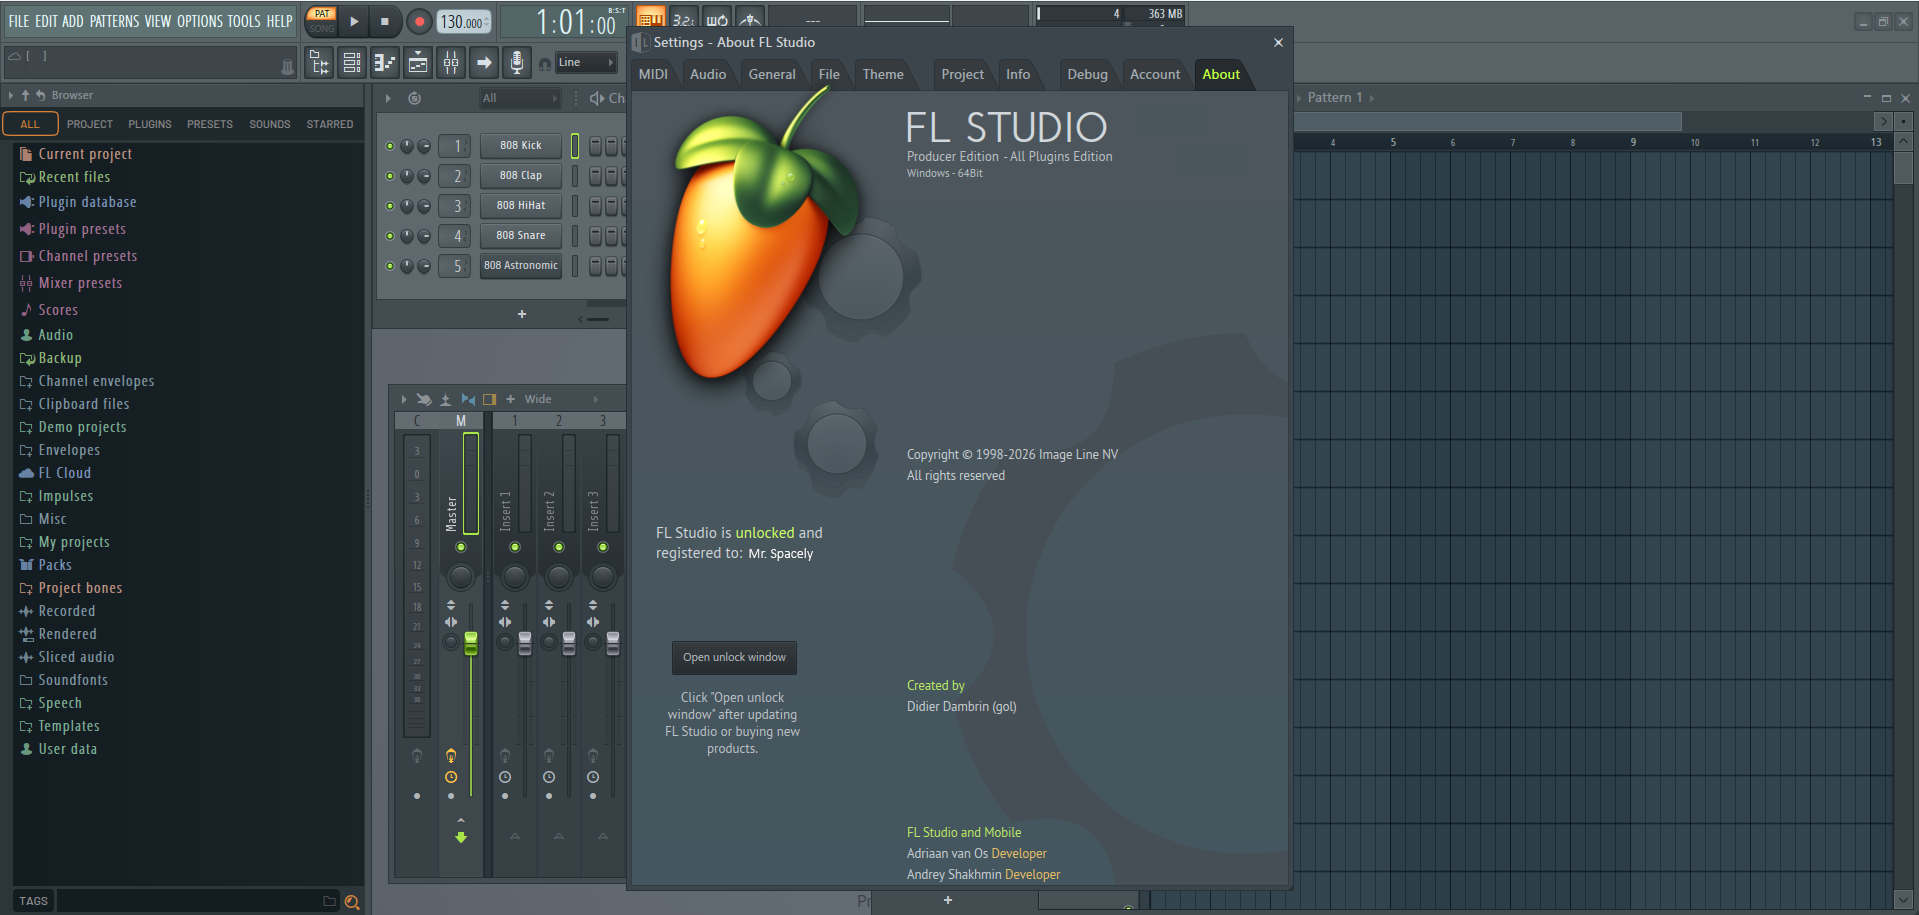
Task: Click the 130.000 tempo display
Action: (464, 22)
